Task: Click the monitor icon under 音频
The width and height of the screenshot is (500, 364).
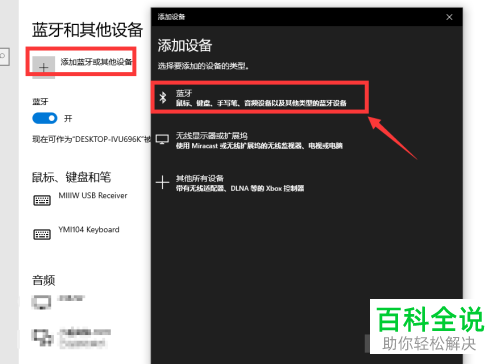Action: click(41, 302)
